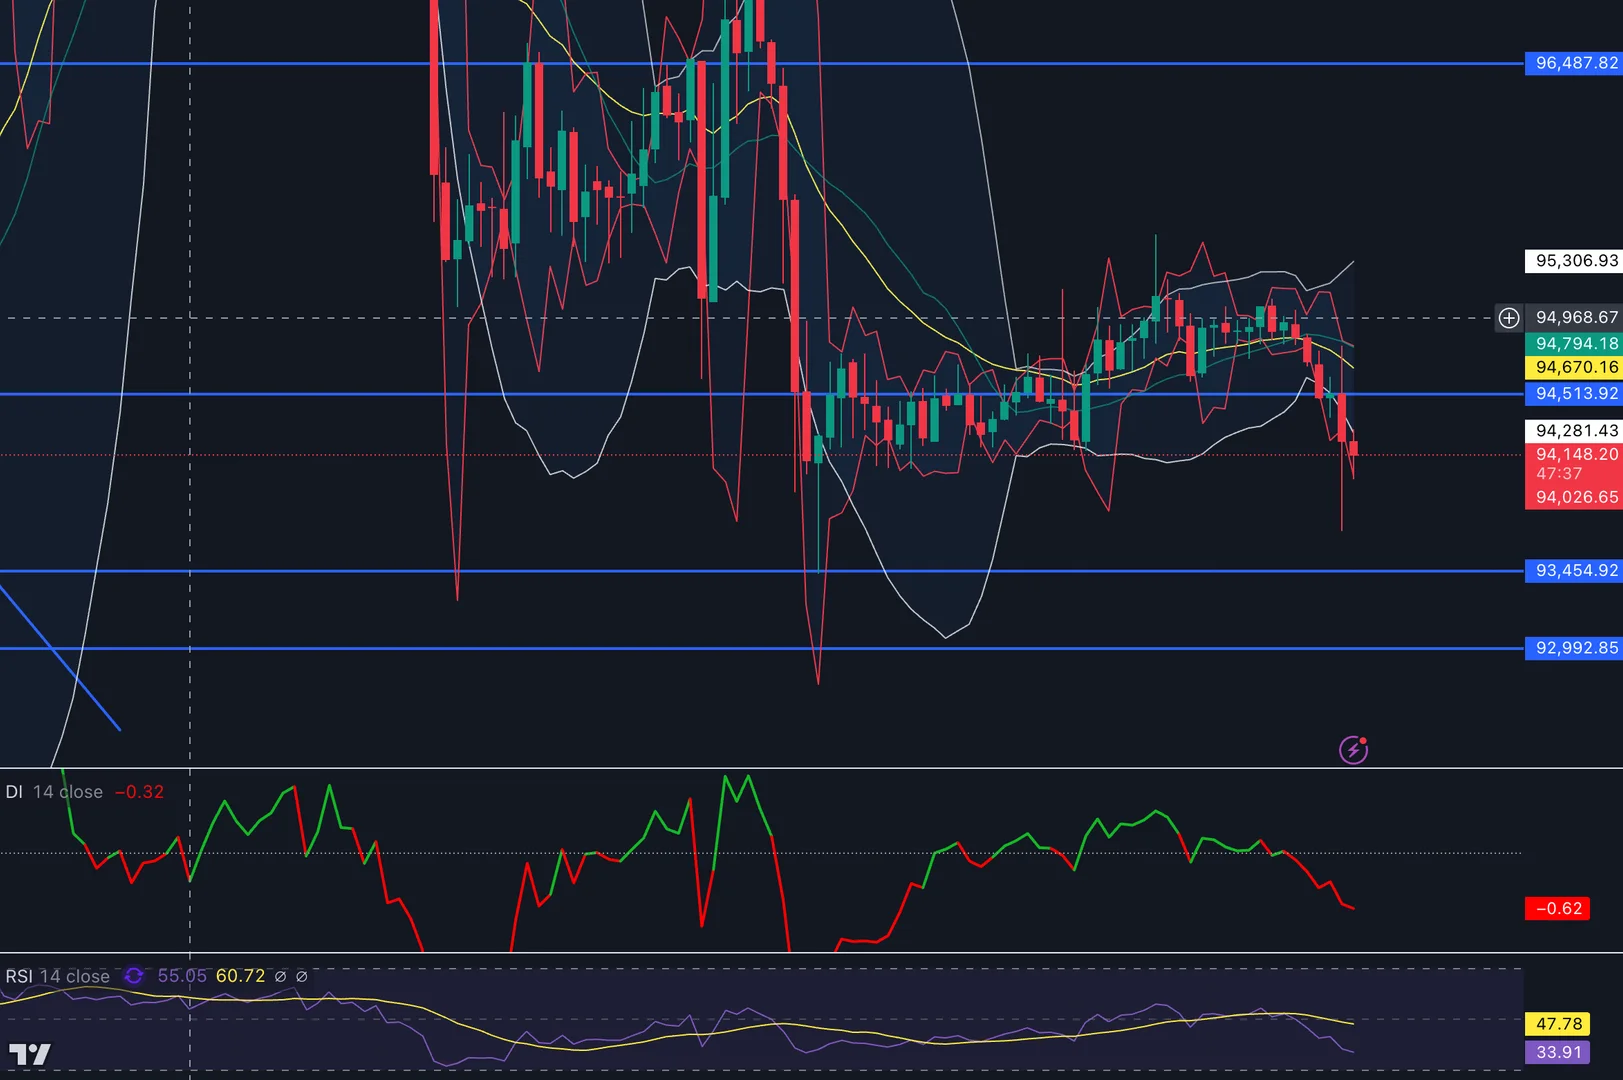Screen dimensions: 1623x1080
Task: Click the plus icon beside 94,968.67
Action: (1508, 318)
